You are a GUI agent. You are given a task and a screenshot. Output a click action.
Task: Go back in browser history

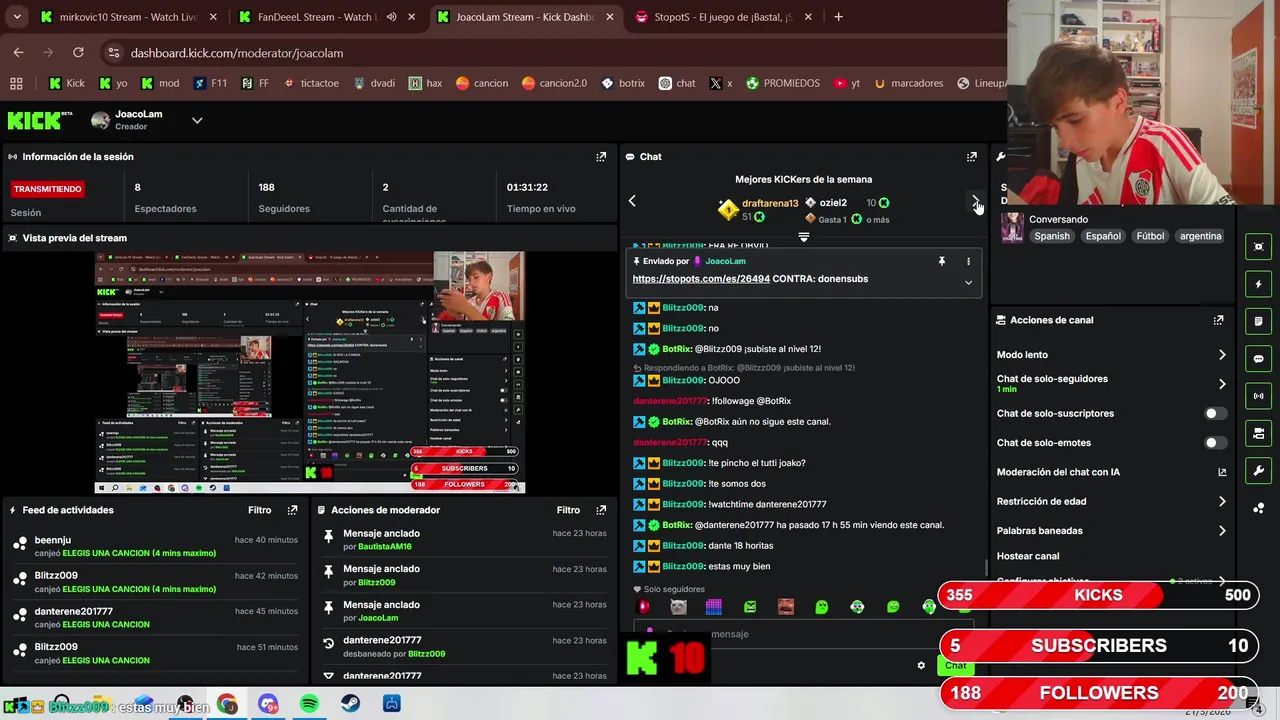coord(19,53)
